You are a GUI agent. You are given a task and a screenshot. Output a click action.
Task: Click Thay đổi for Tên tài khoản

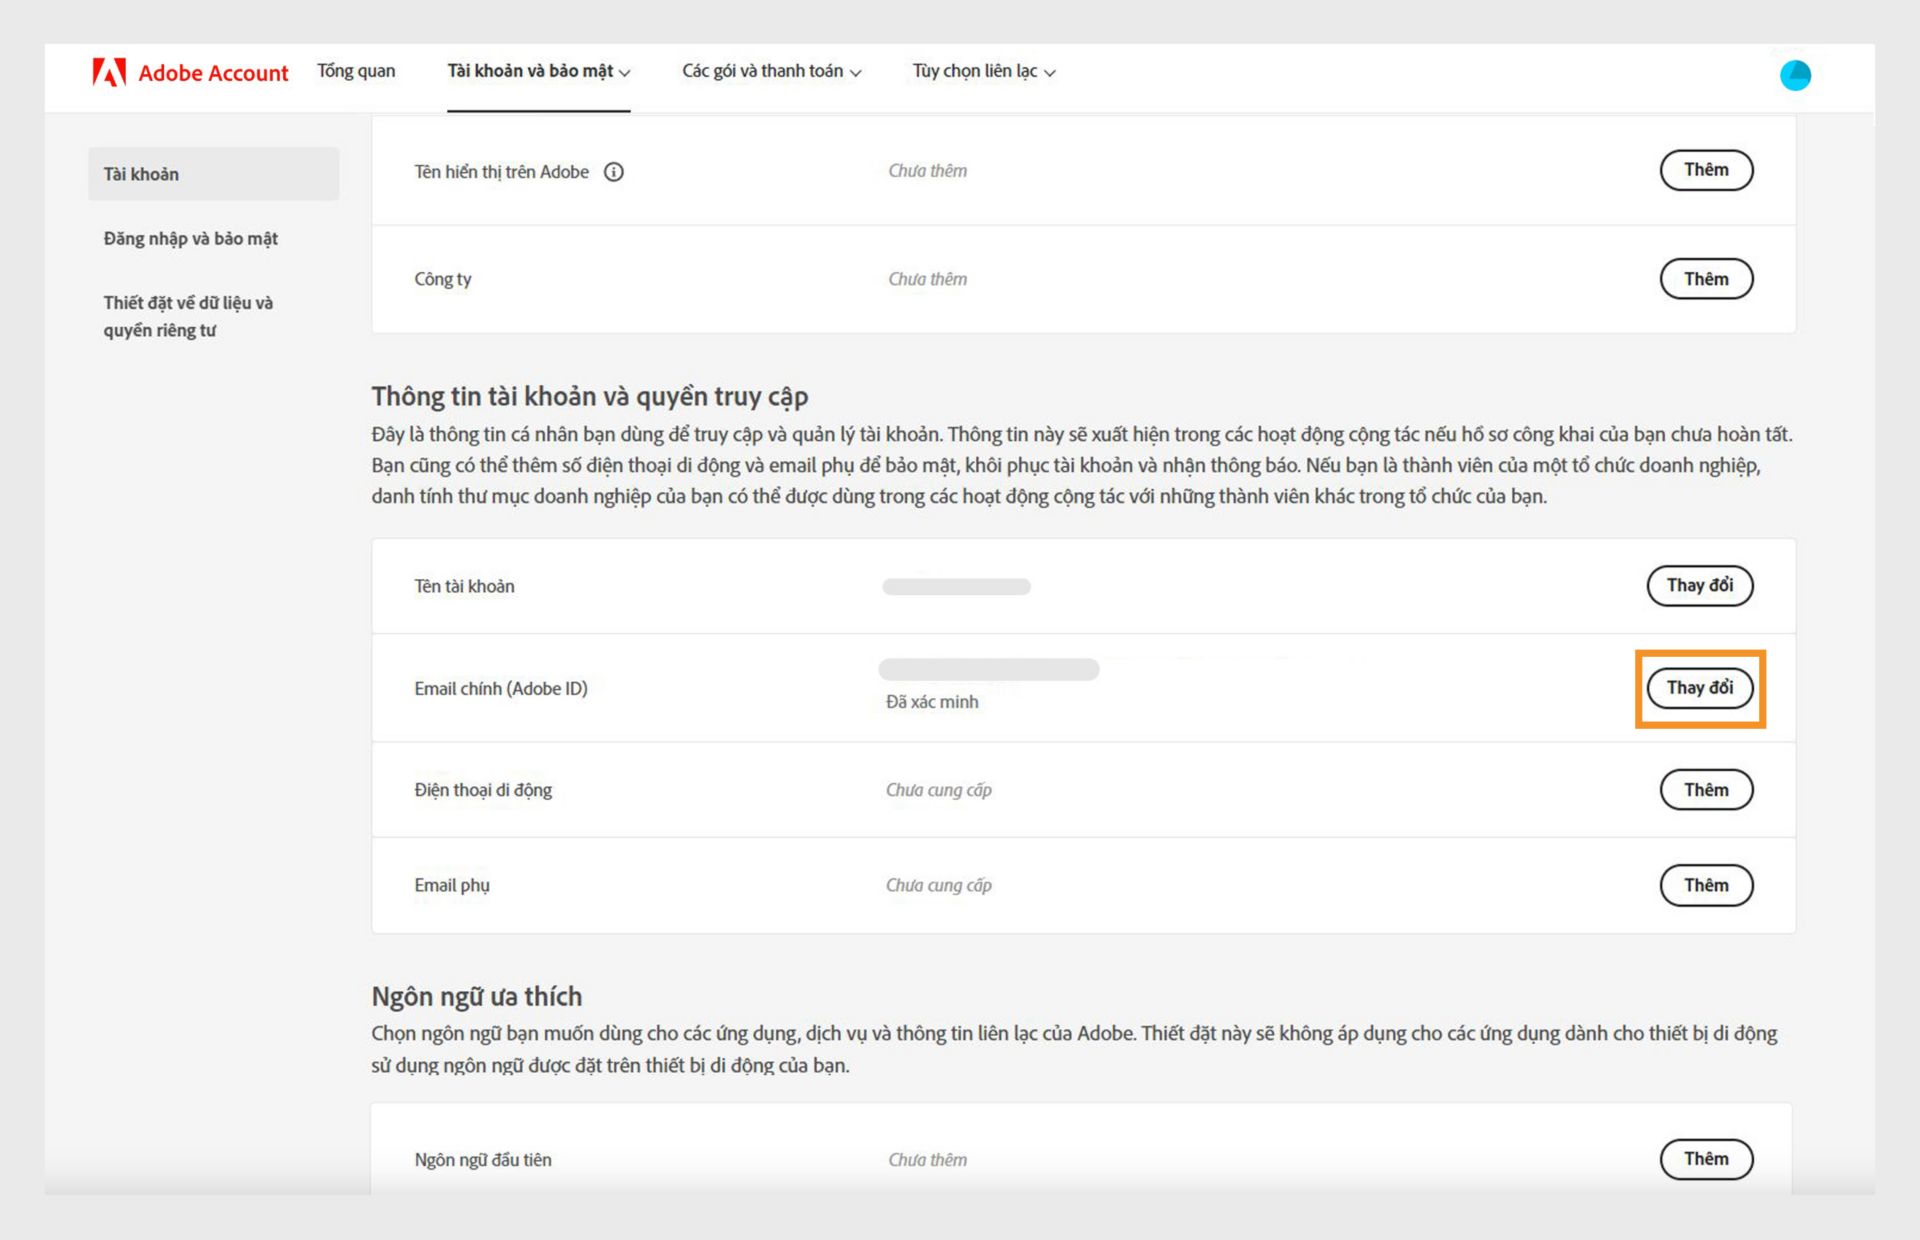pyautogui.click(x=1699, y=585)
